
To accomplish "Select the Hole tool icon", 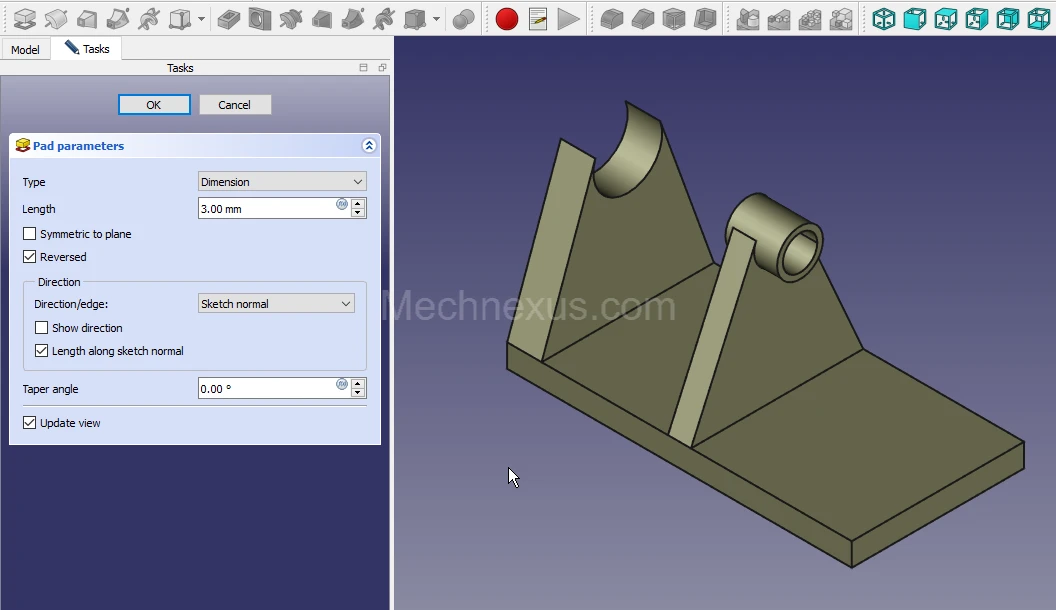I will coord(260,19).
